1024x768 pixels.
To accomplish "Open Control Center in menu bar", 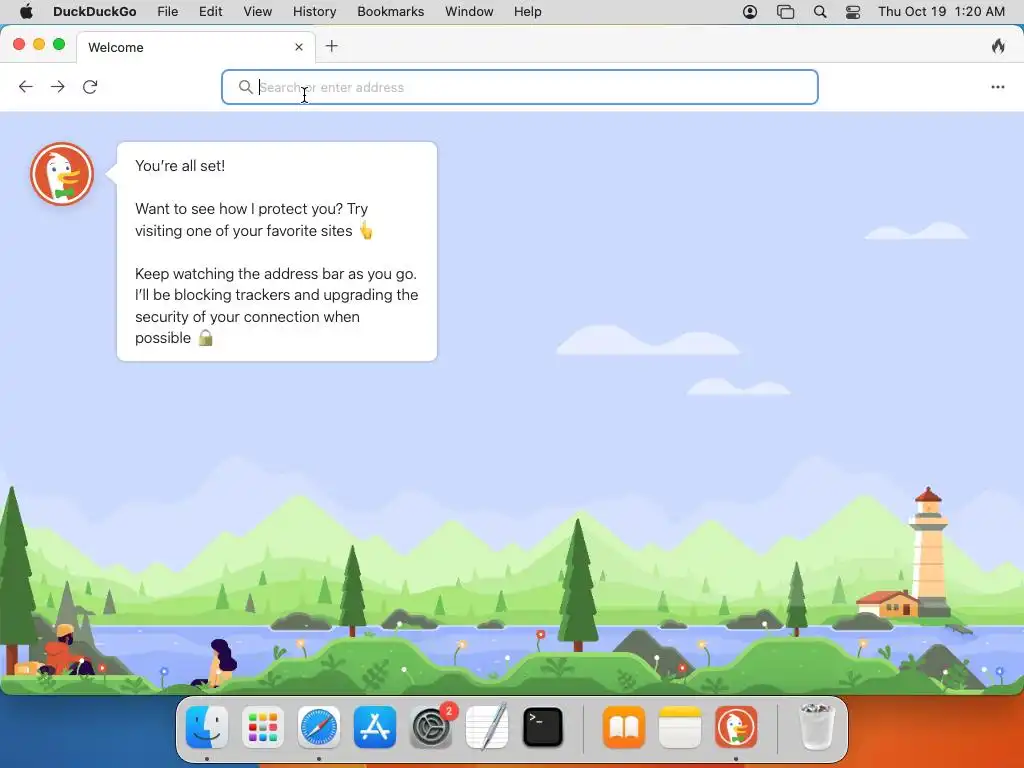I will 853,12.
